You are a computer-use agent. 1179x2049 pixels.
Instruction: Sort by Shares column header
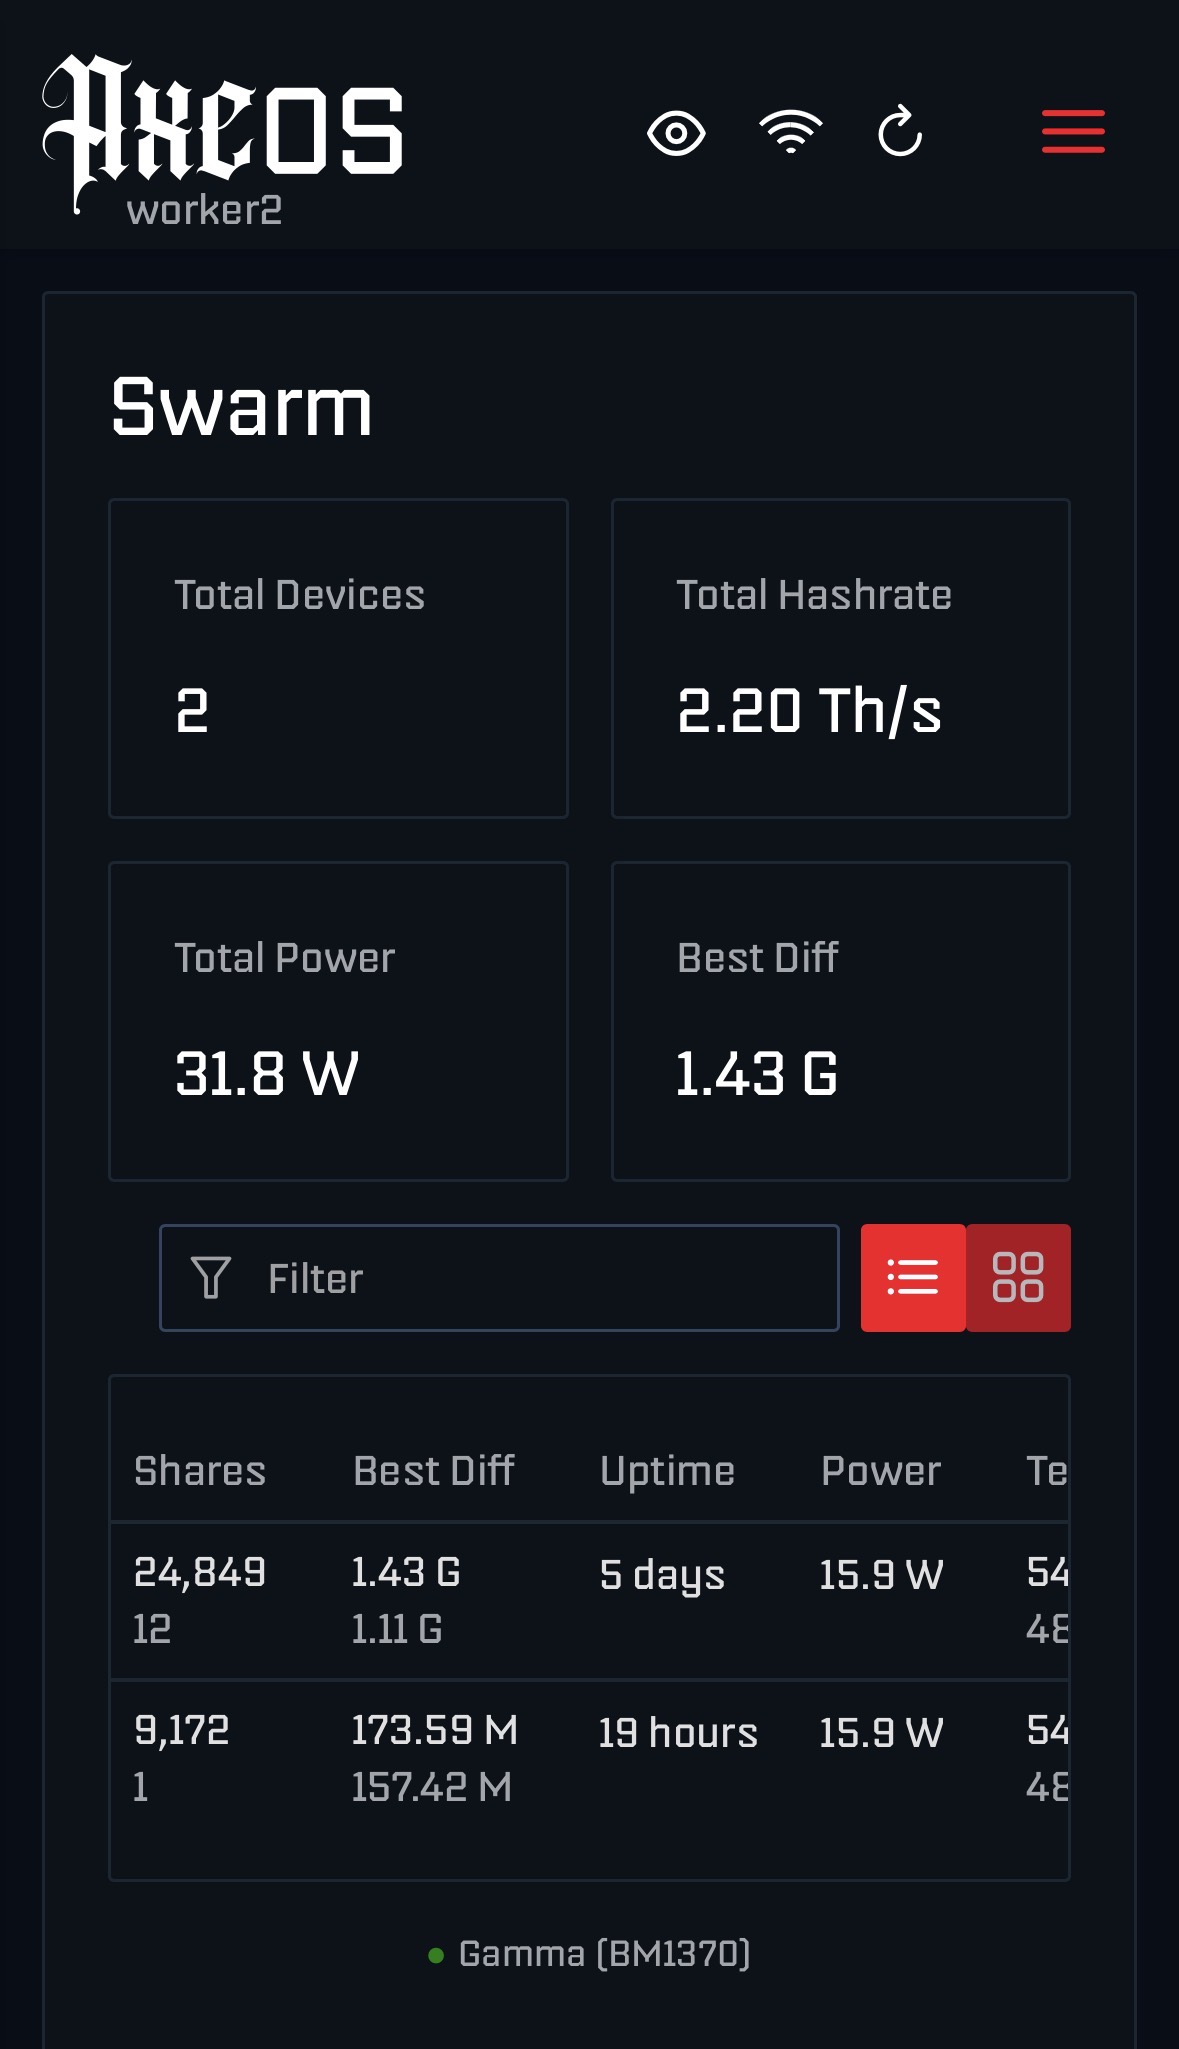pyautogui.click(x=200, y=1471)
